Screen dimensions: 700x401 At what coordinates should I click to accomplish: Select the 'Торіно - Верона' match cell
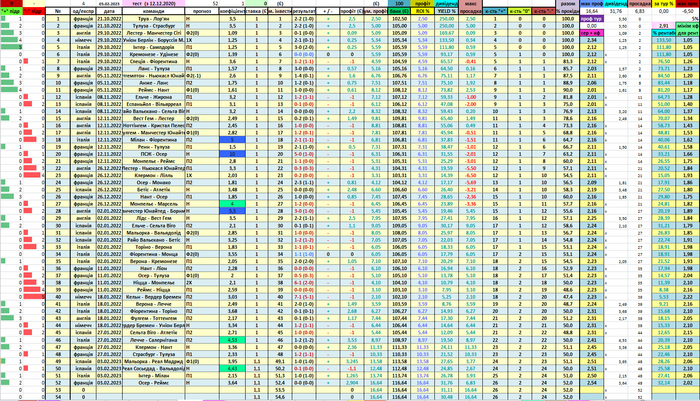(x=154, y=247)
